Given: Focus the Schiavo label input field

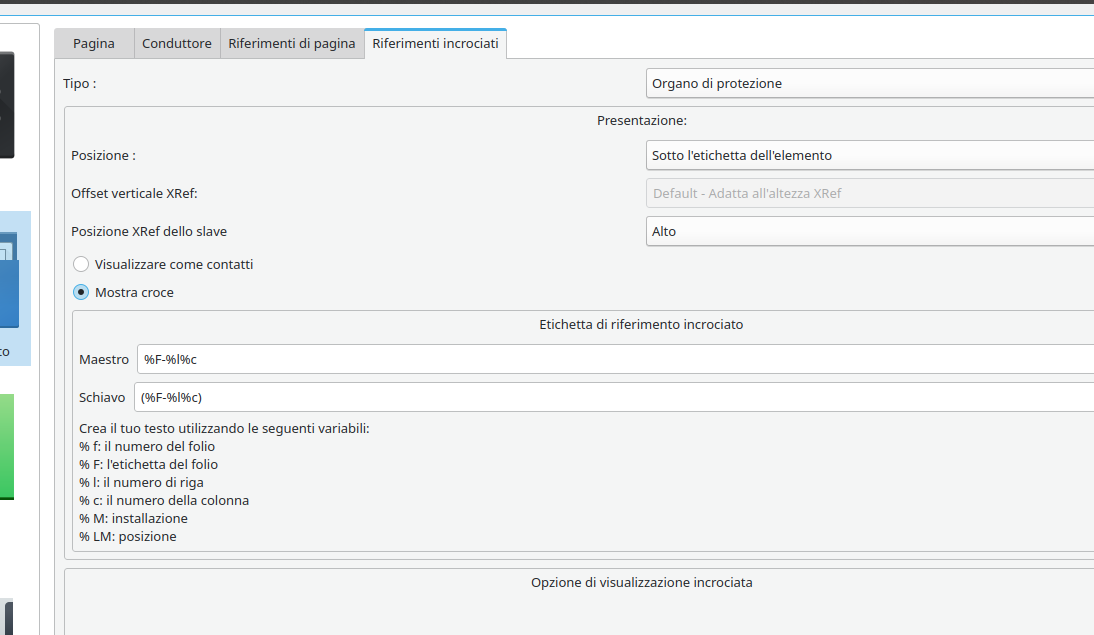Looking at the screenshot, I should (x=613, y=398).
